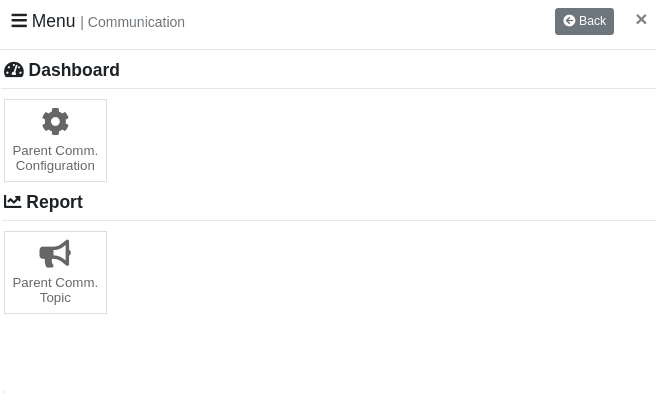Click the word 'Configuration' in the Dashboard tile
Viewport: 656px width, 408px height.
point(55,166)
